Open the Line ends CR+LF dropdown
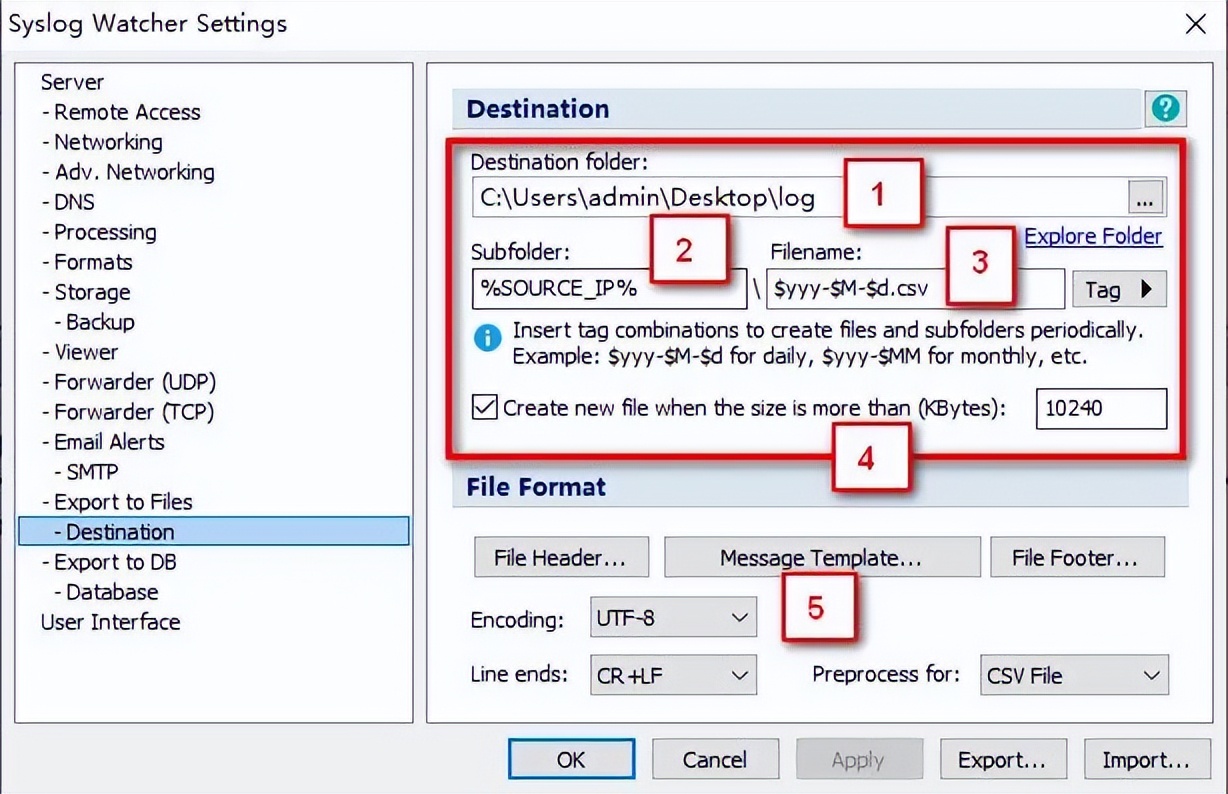1228x794 pixels. point(674,676)
